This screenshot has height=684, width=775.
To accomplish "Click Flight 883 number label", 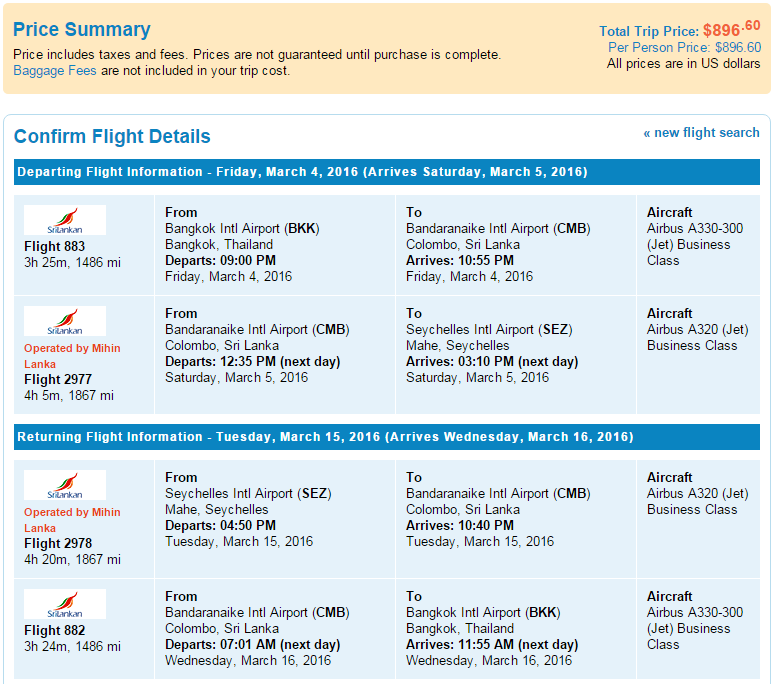I will pyautogui.click(x=54, y=246).
